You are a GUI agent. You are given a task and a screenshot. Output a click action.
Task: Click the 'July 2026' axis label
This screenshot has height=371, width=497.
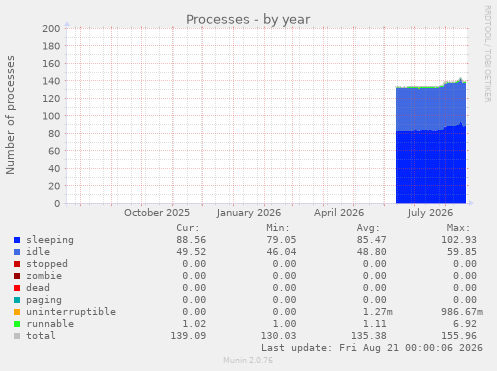430,213
